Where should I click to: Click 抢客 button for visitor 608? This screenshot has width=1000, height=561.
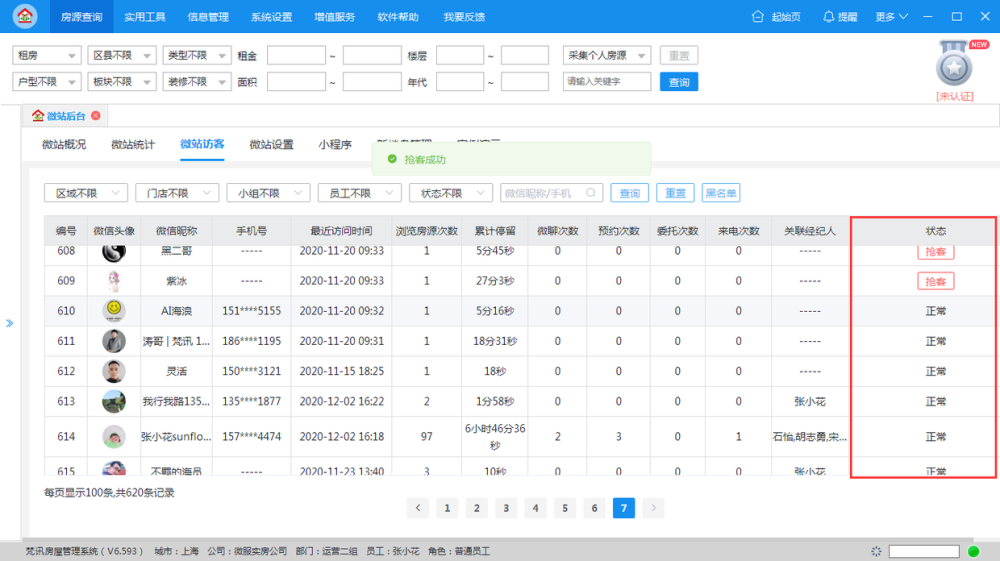[936, 252]
